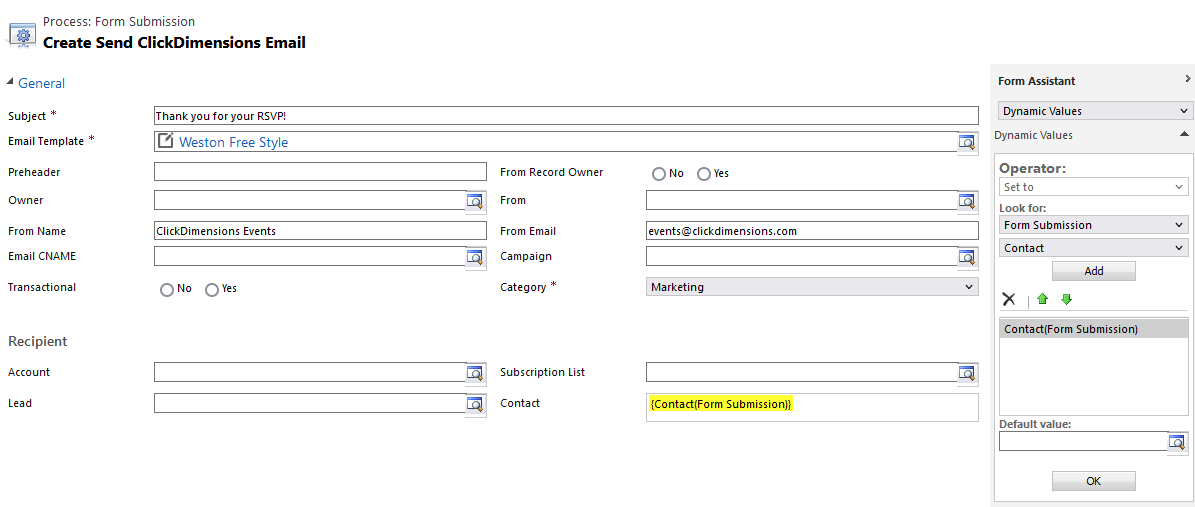Click the From Email field
The width and height of the screenshot is (1195, 507).
[812, 231]
